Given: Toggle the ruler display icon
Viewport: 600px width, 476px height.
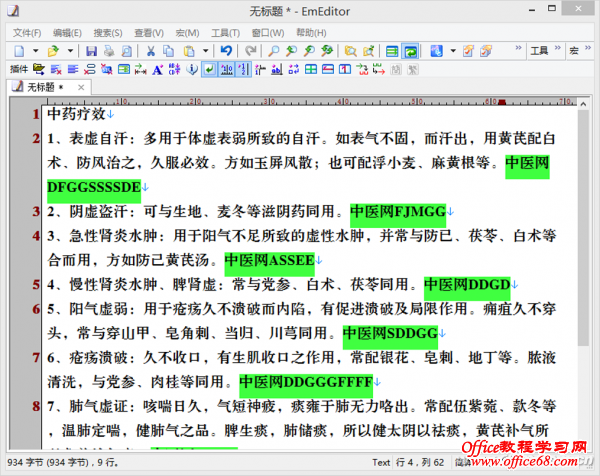Looking at the screenshot, I should (x=227, y=70).
